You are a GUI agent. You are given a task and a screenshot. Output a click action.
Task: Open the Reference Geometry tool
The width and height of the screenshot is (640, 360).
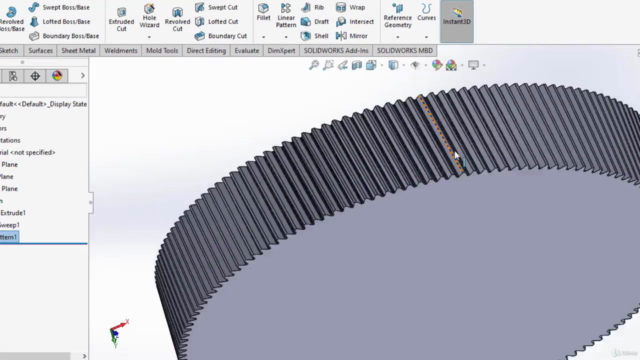point(398,16)
